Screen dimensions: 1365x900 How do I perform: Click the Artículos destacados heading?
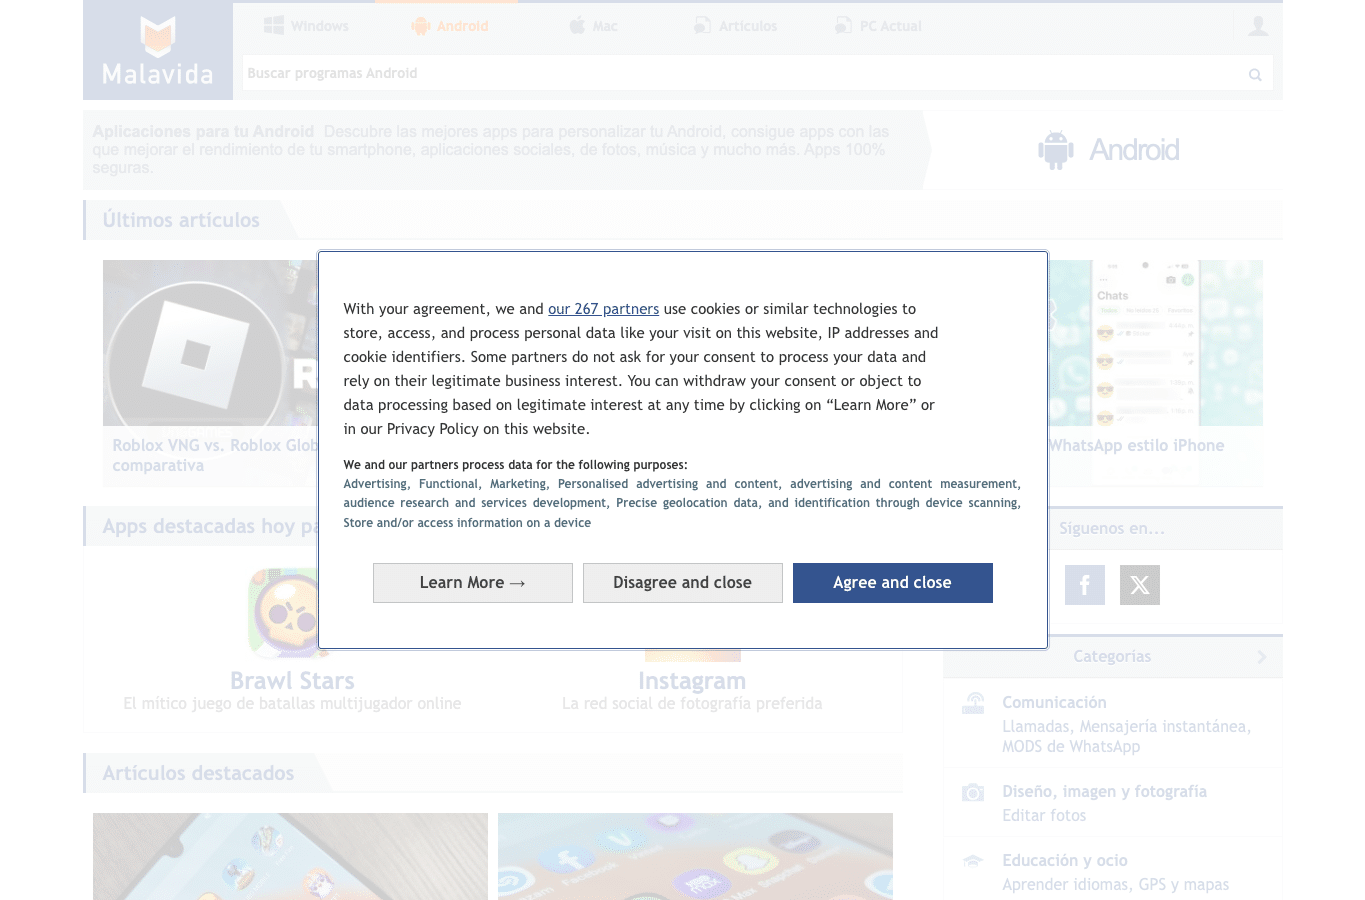tap(198, 773)
